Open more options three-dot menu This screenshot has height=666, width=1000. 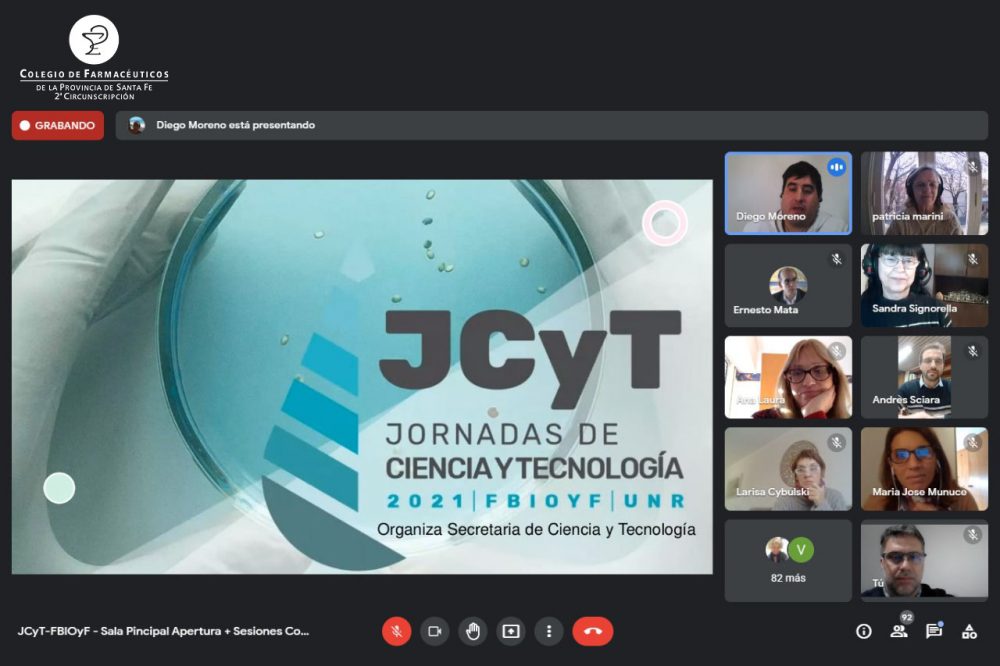click(549, 632)
